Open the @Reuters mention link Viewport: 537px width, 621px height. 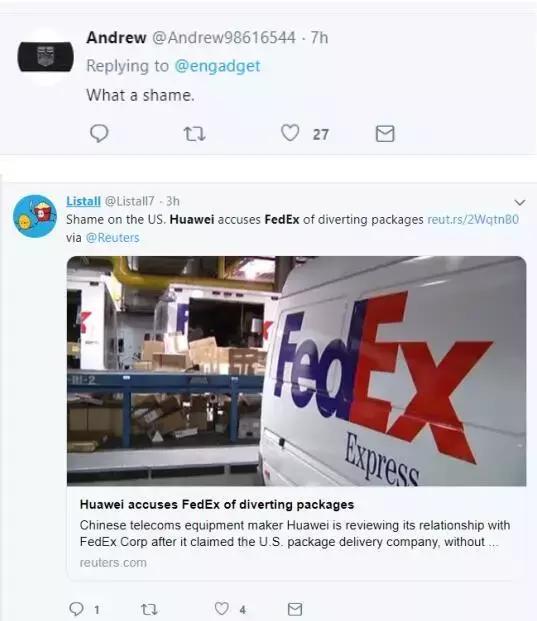click(112, 238)
